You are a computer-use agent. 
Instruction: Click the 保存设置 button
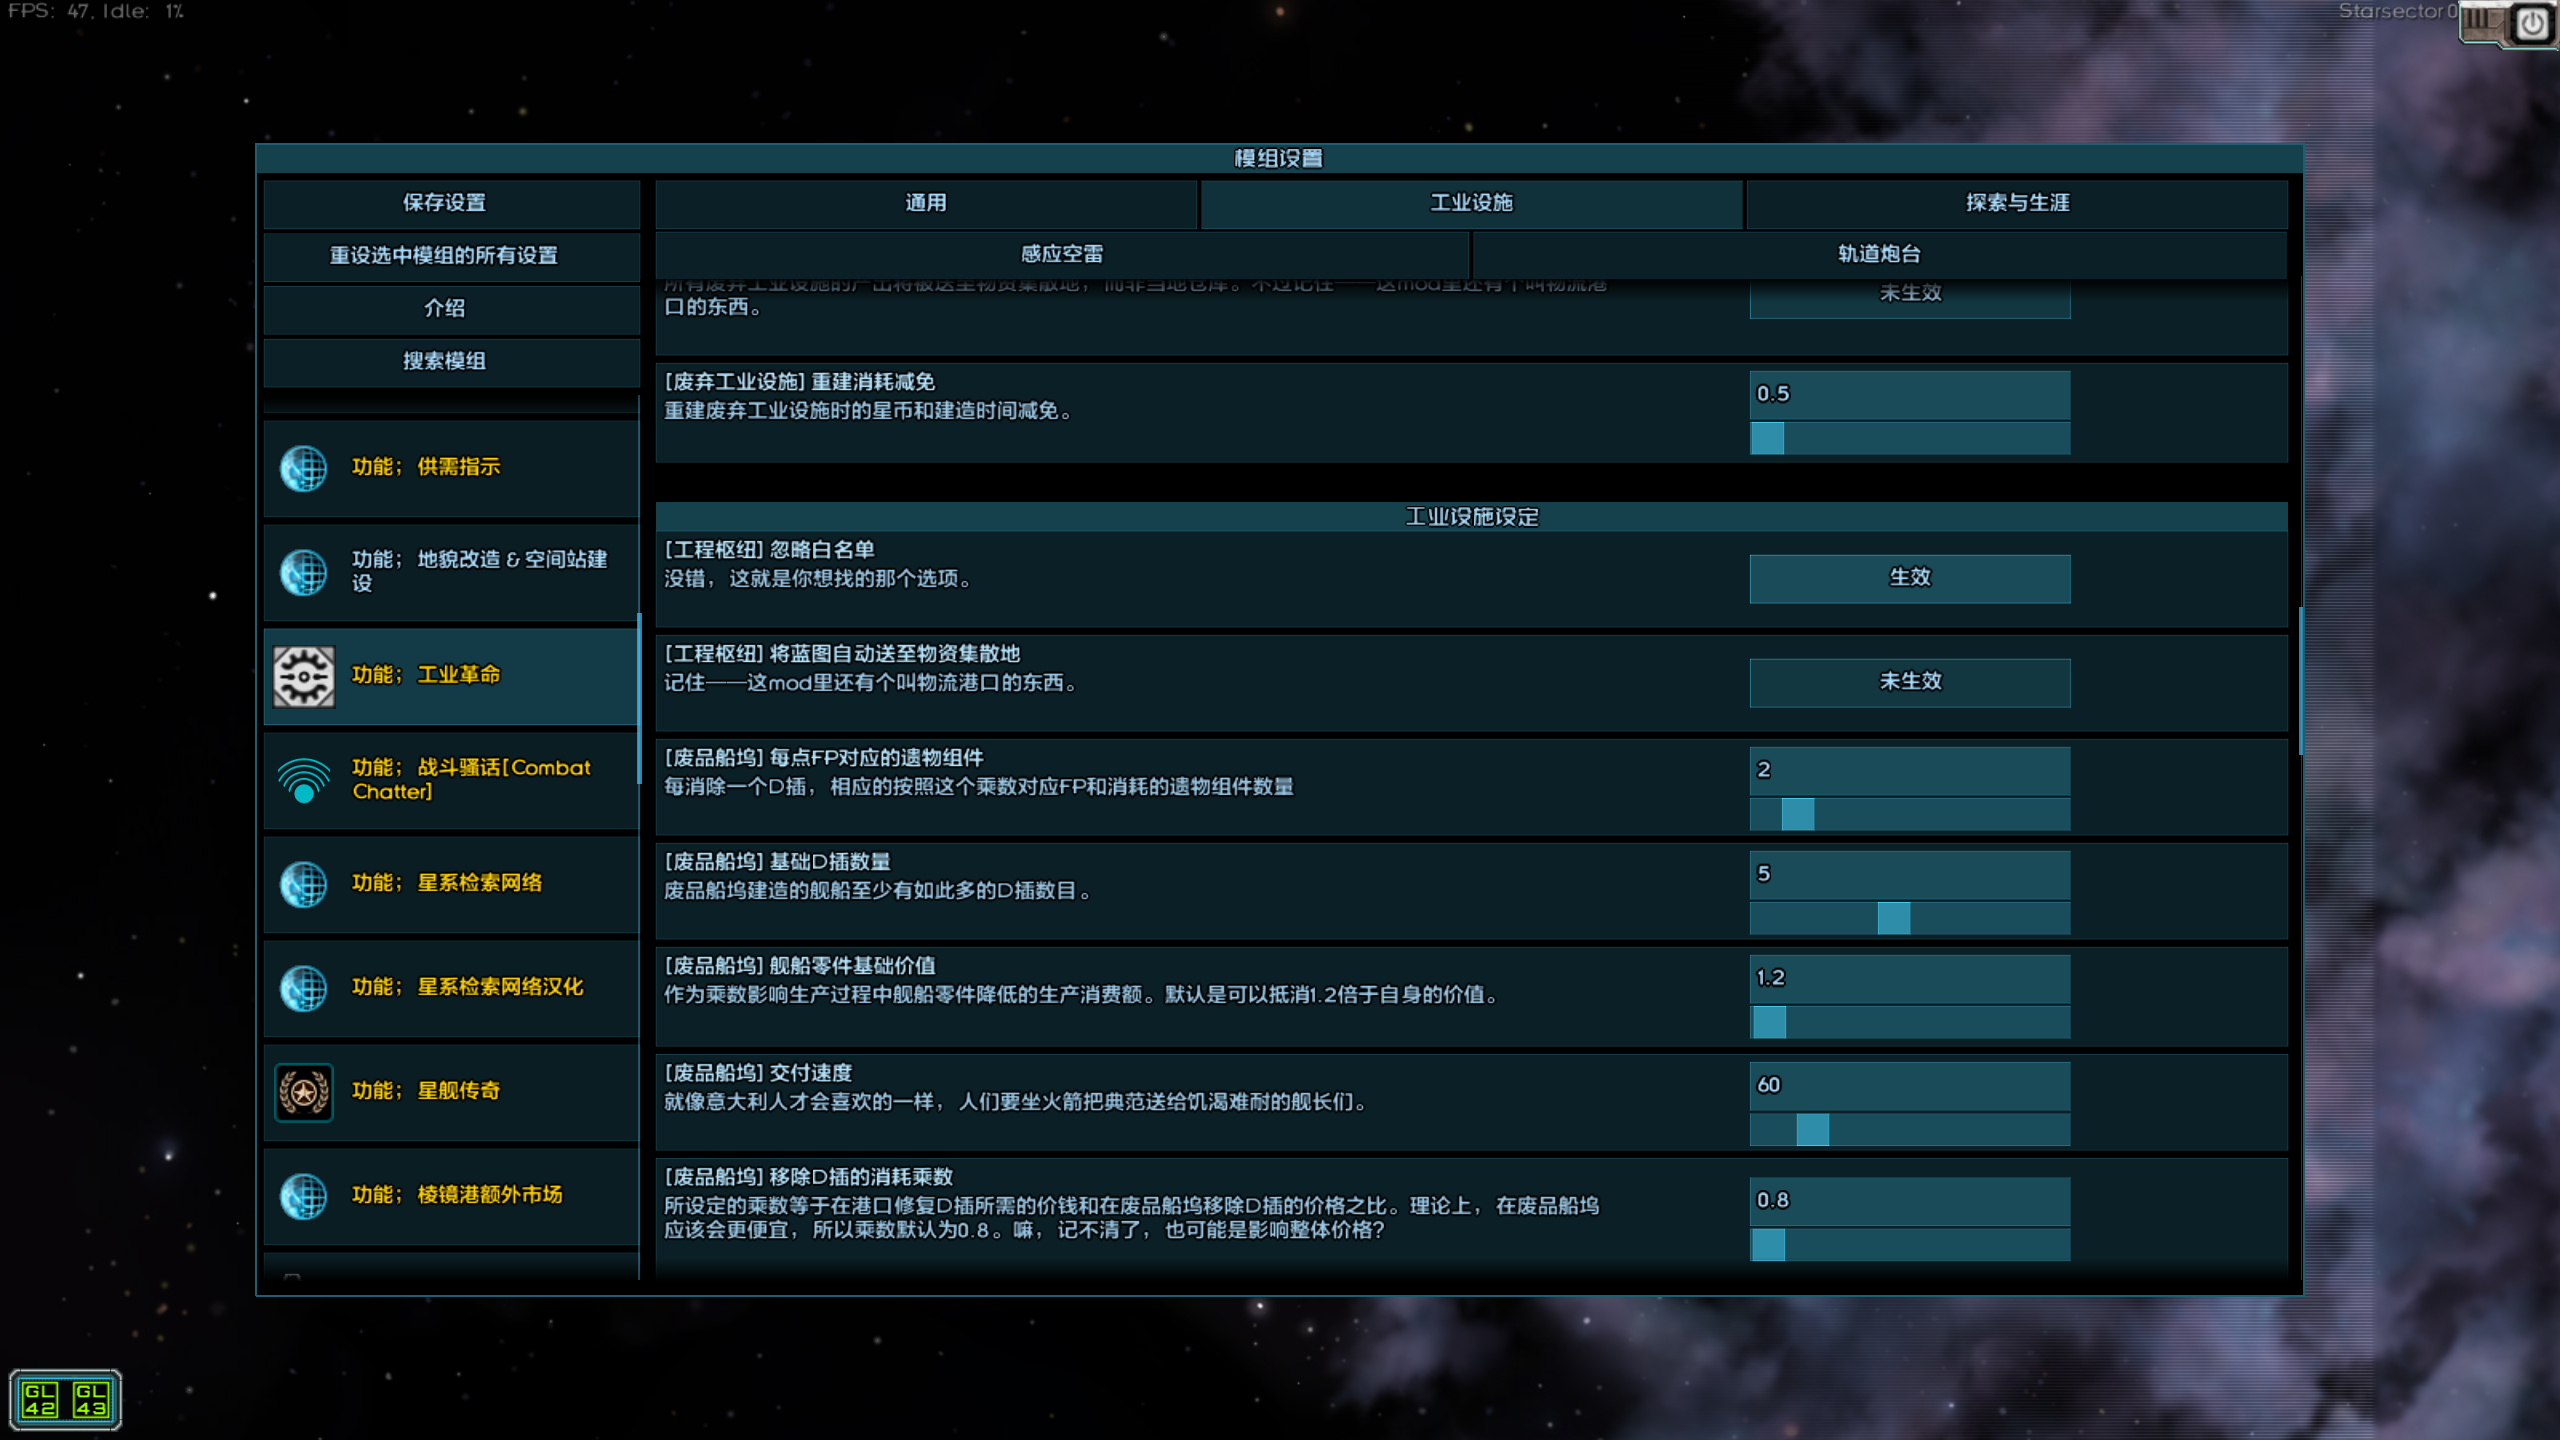(x=444, y=203)
